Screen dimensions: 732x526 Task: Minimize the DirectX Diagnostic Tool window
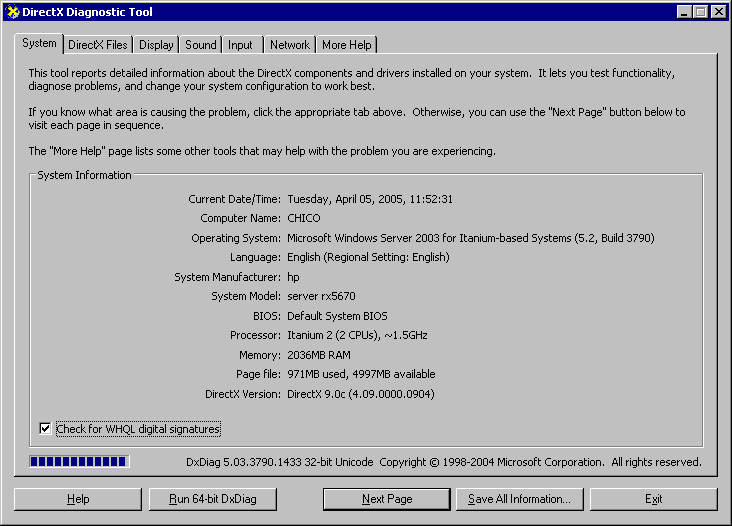click(684, 12)
